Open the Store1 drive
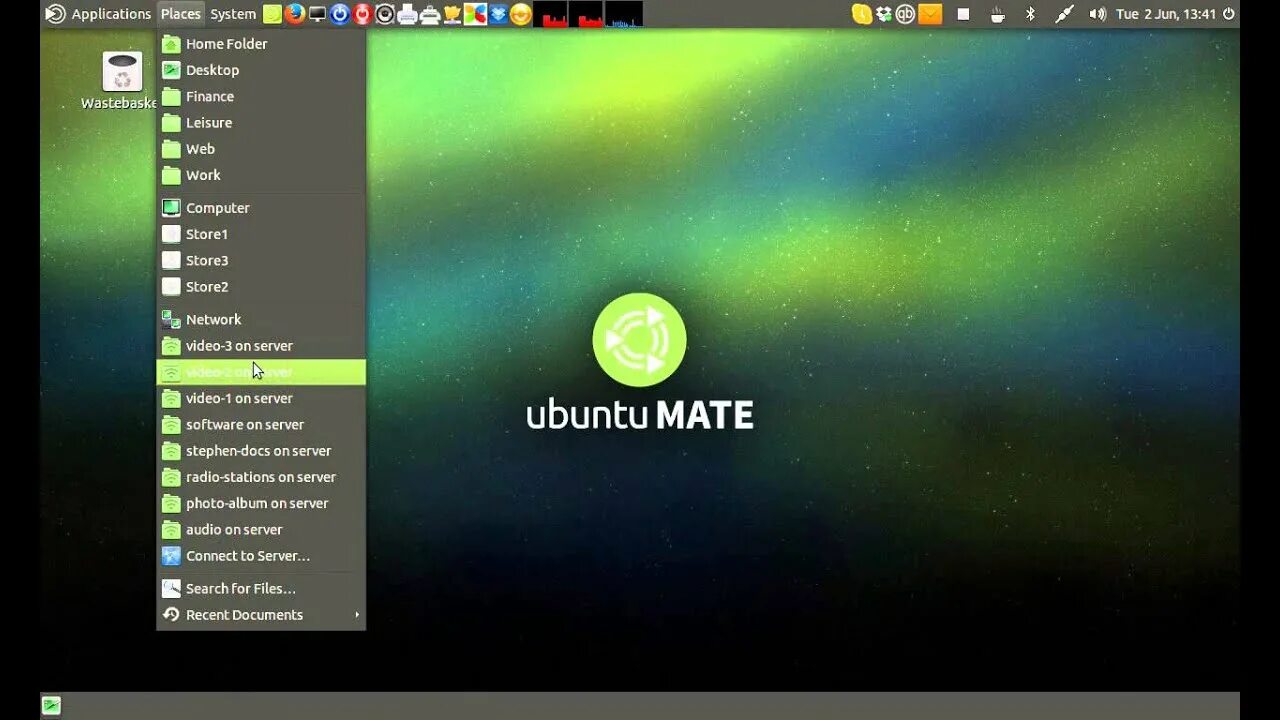This screenshot has height=720, width=1280. (x=261, y=234)
